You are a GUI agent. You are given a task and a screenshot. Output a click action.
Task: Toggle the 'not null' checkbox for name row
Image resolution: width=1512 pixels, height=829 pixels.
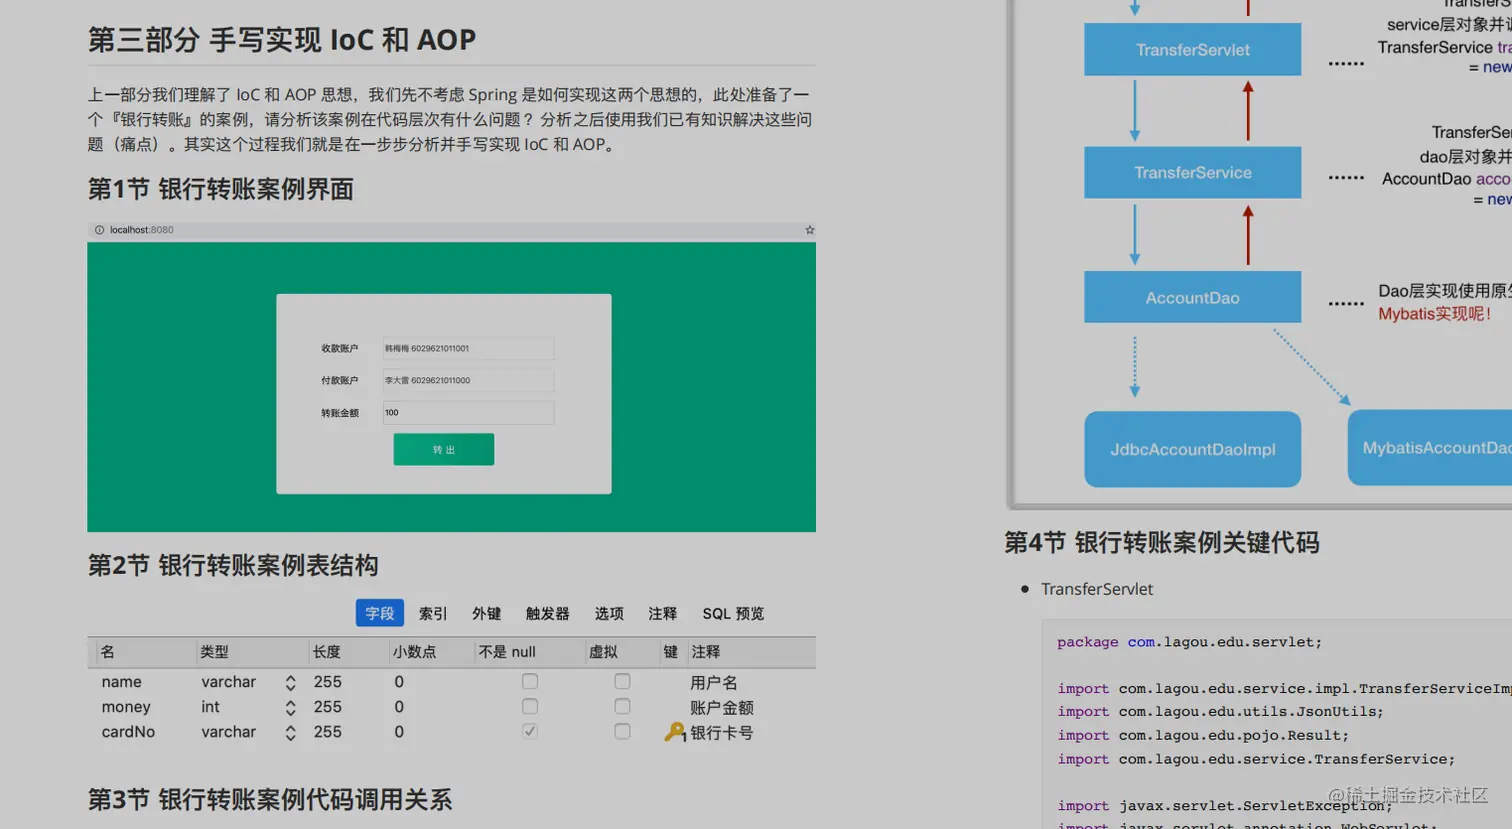[530, 682]
